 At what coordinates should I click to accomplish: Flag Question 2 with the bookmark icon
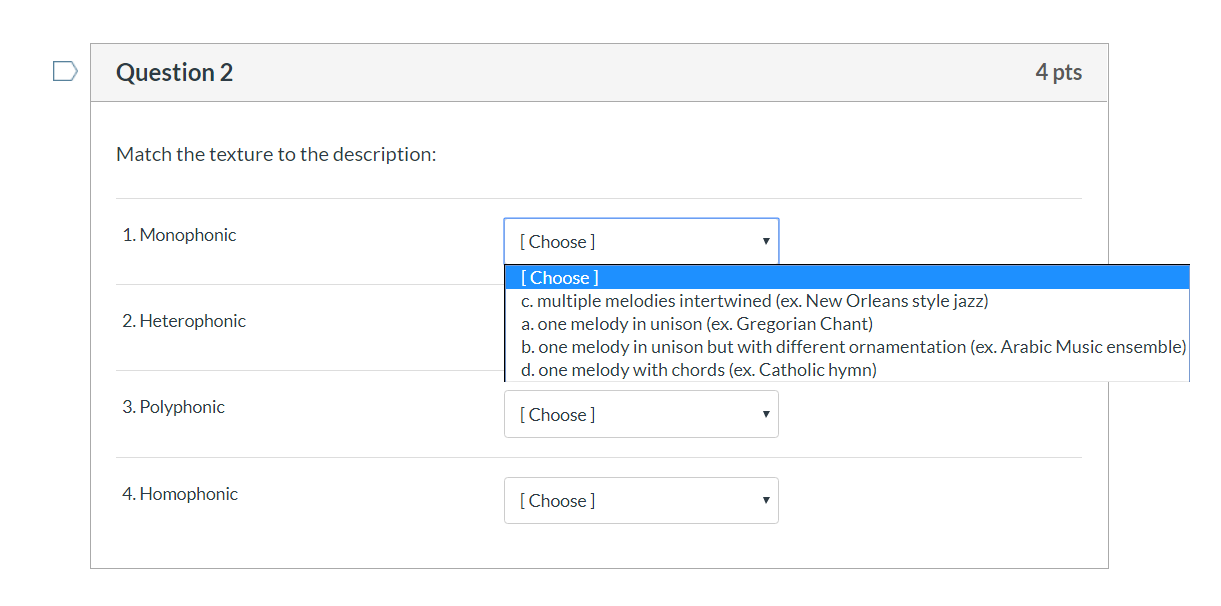pyautogui.click(x=65, y=71)
